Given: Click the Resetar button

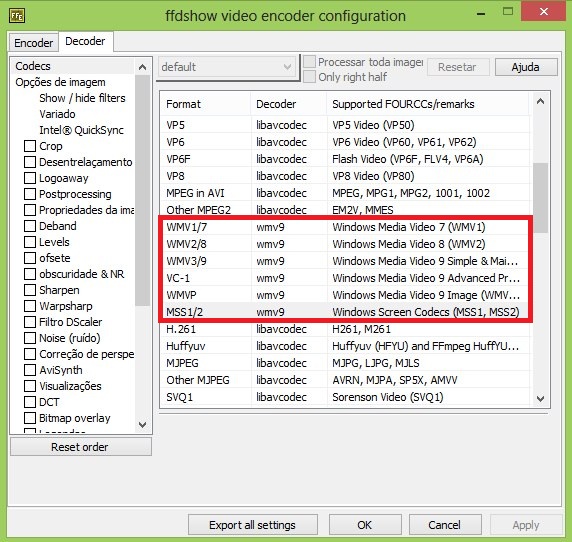Looking at the screenshot, I should click(457, 67).
